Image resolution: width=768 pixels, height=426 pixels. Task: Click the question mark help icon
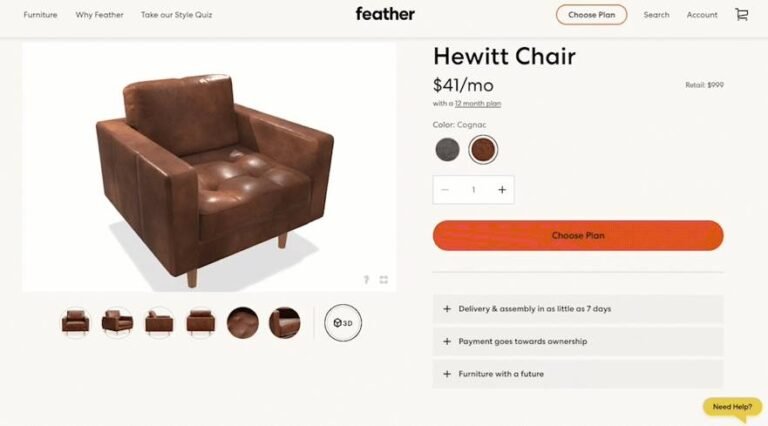[x=366, y=280]
